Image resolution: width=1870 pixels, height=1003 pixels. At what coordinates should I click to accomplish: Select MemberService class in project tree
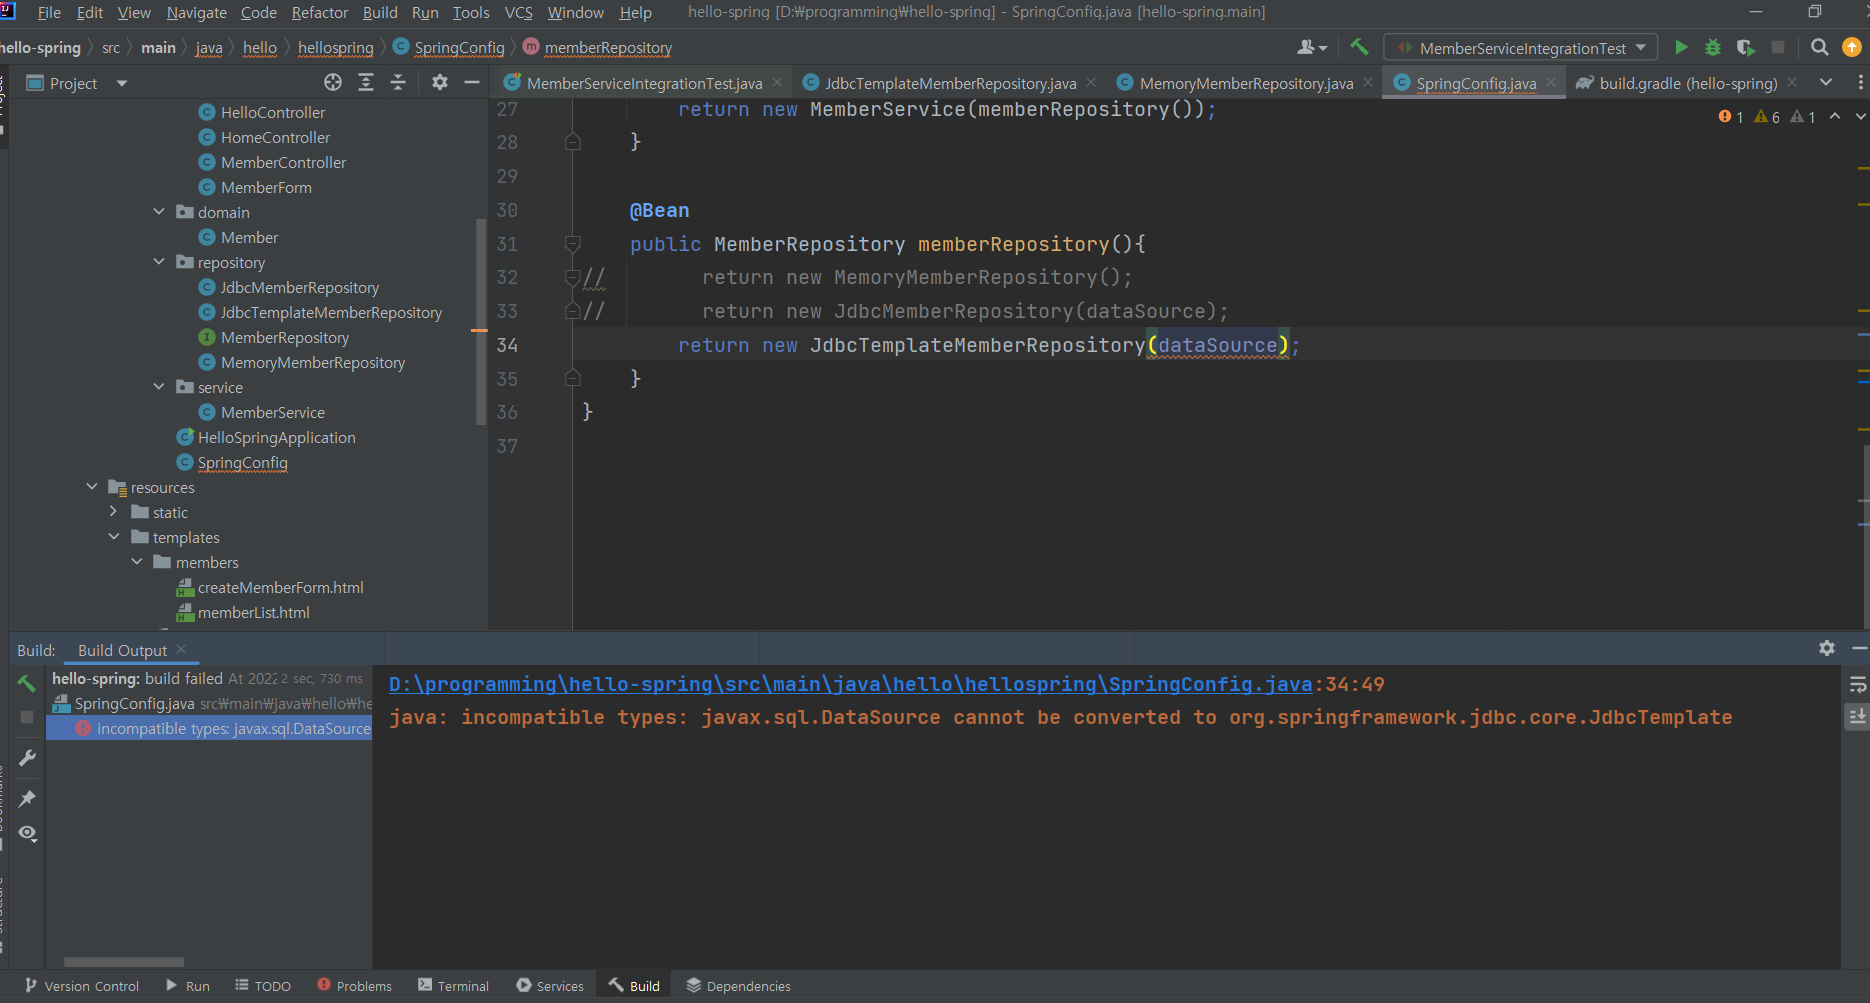(272, 412)
